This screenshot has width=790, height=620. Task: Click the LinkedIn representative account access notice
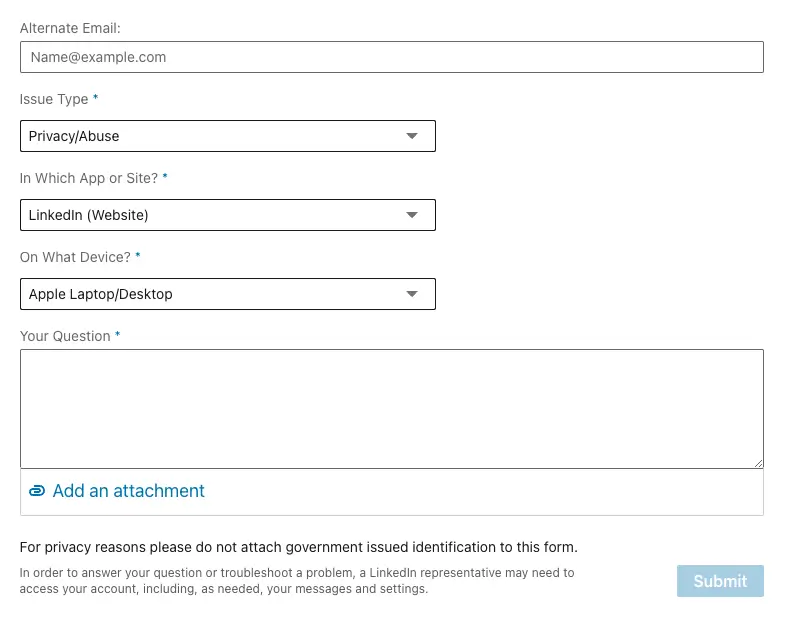click(297, 581)
